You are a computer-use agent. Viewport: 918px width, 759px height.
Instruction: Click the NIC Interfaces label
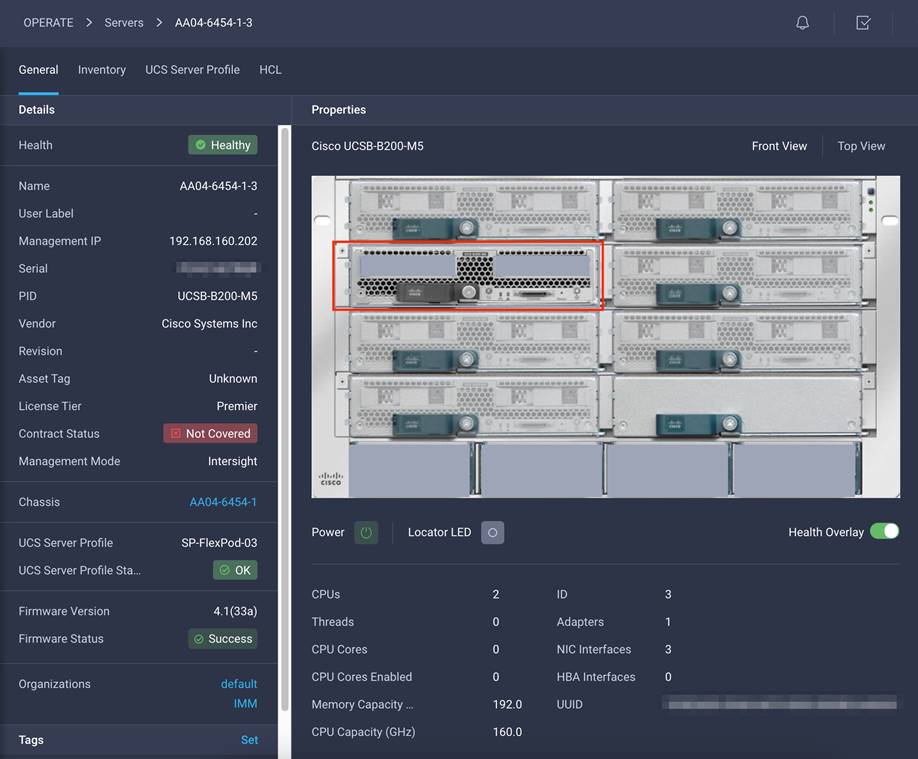[x=594, y=649]
